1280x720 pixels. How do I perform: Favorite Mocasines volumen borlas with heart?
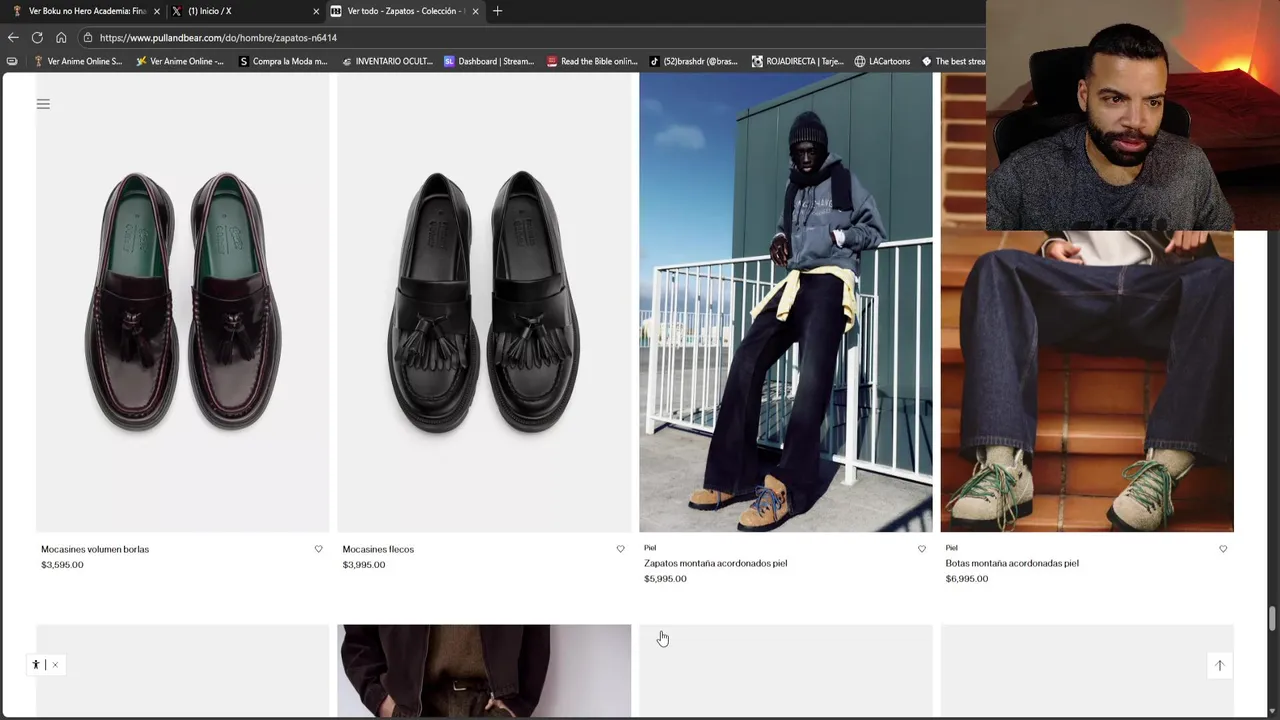319,549
